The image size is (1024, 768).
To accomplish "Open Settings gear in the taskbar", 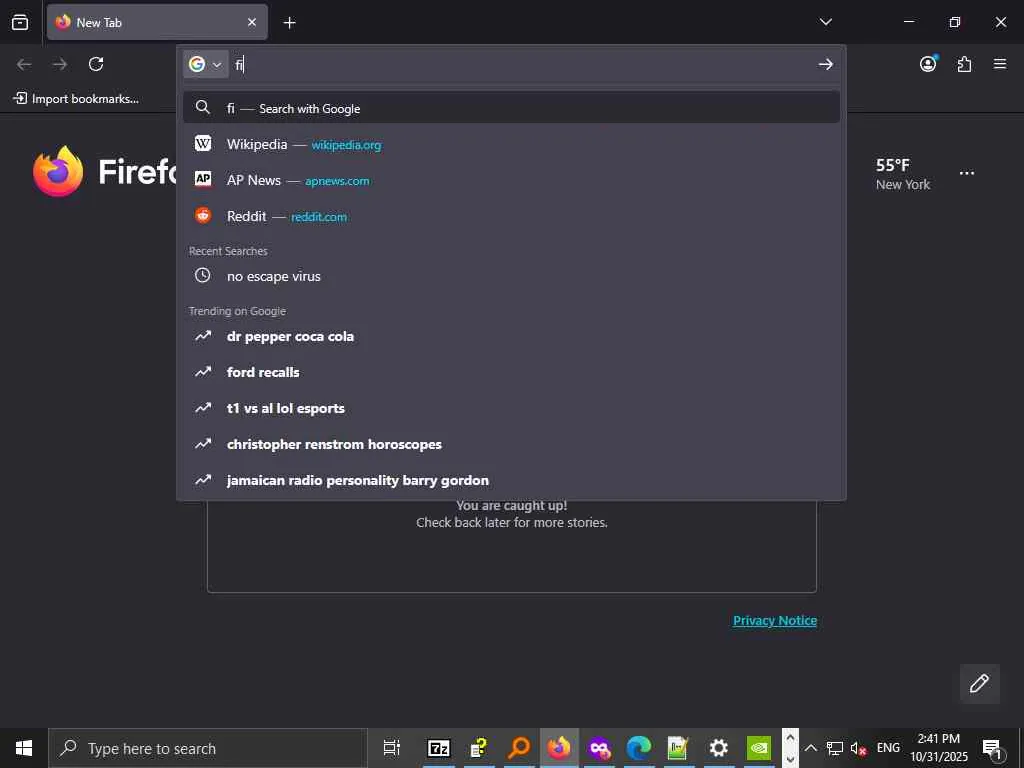I will [x=718, y=748].
